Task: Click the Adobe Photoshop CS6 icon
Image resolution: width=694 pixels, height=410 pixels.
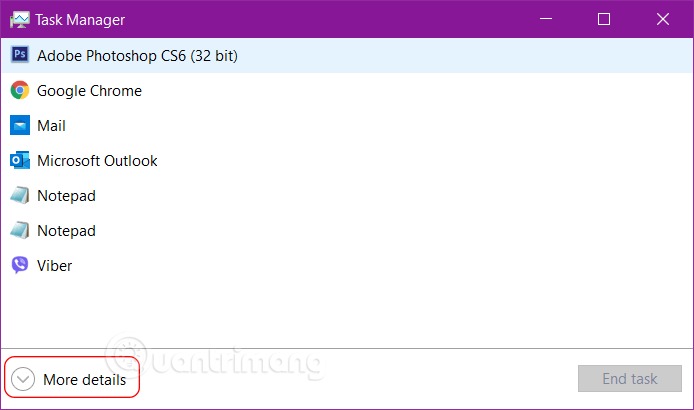Action: pos(20,55)
